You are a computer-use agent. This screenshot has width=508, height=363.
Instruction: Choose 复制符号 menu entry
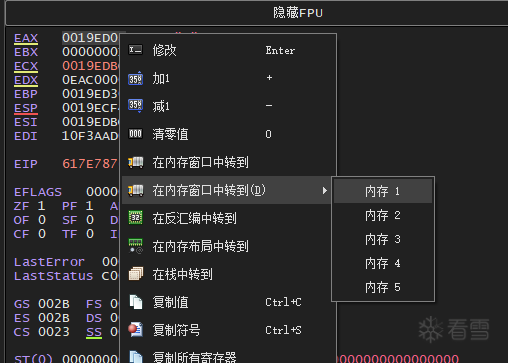pos(228,330)
